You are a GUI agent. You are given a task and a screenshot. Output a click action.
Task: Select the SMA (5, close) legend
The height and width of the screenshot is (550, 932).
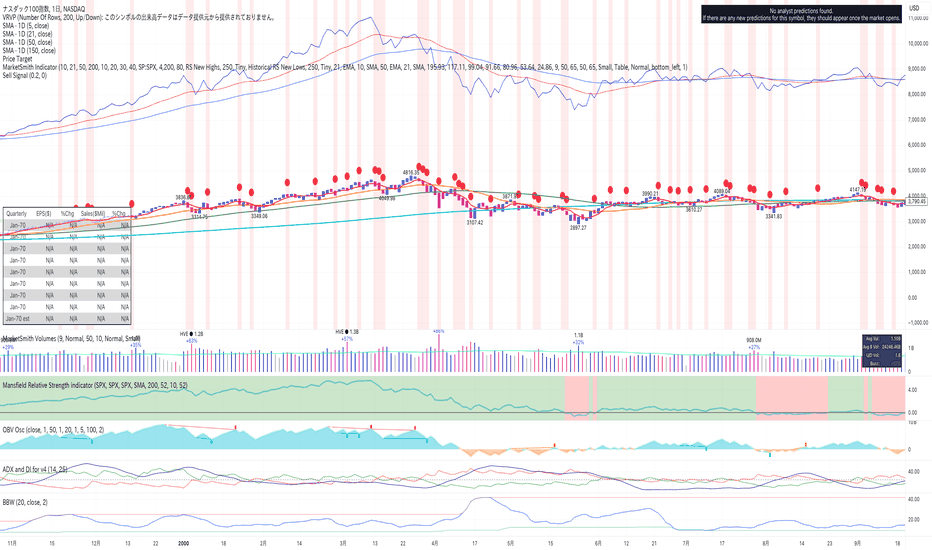[x=26, y=26]
